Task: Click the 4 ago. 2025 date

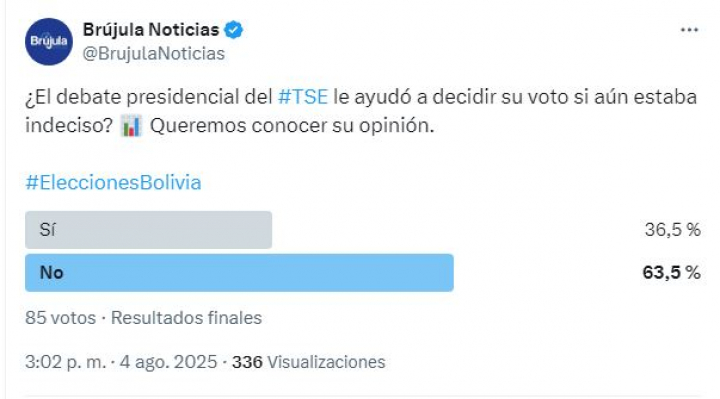Action: [x=169, y=362]
